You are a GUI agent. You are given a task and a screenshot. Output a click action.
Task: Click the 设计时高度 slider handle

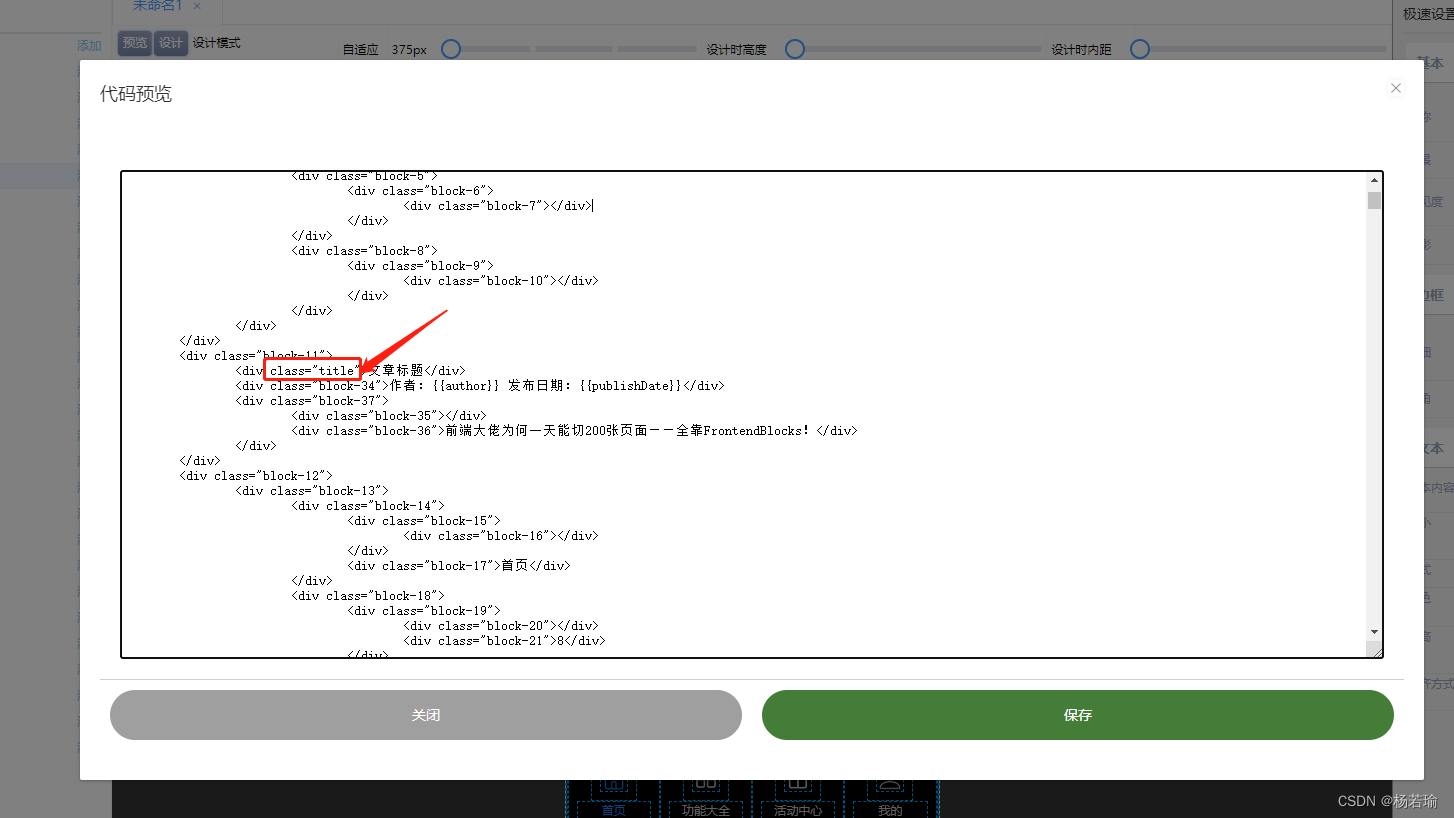pos(794,49)
